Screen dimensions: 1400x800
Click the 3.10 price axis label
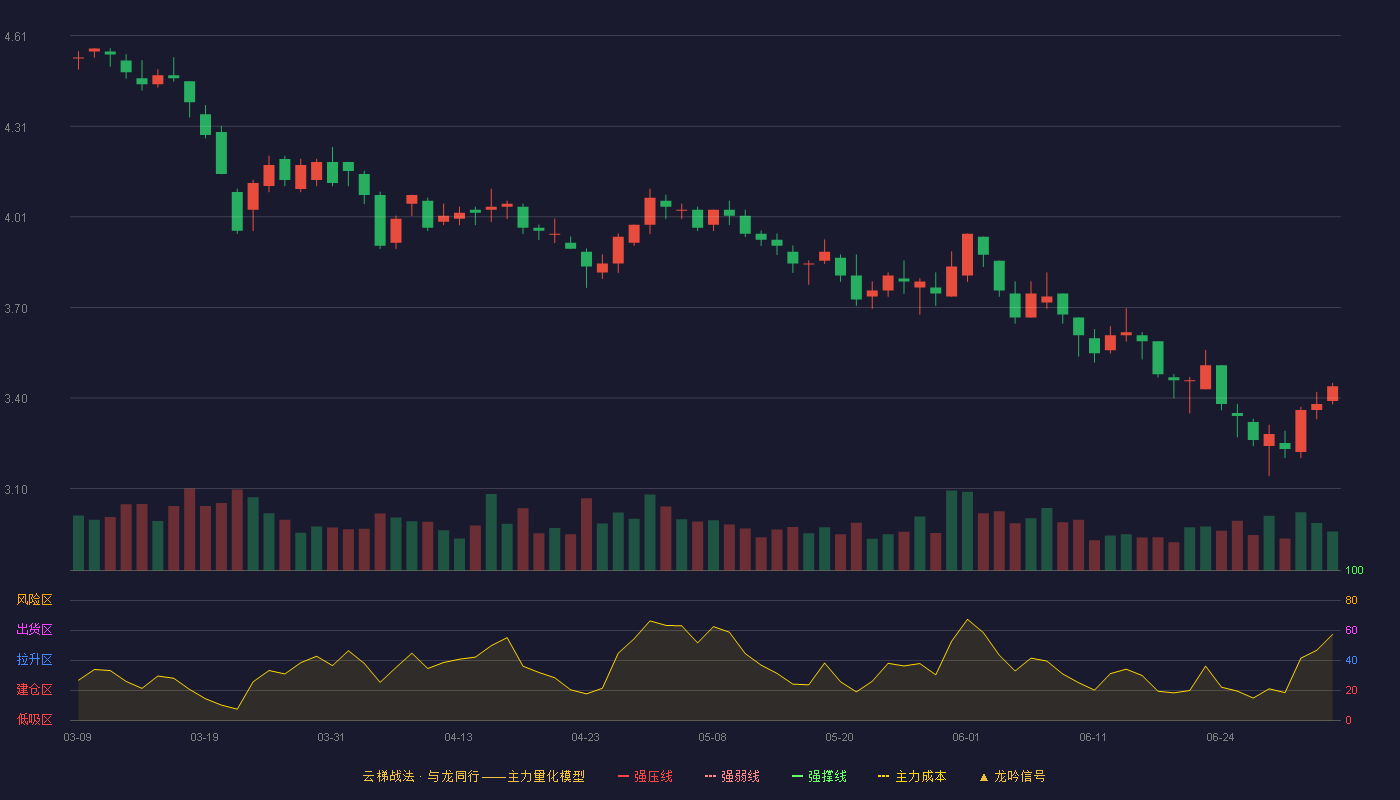click(16, 490)
